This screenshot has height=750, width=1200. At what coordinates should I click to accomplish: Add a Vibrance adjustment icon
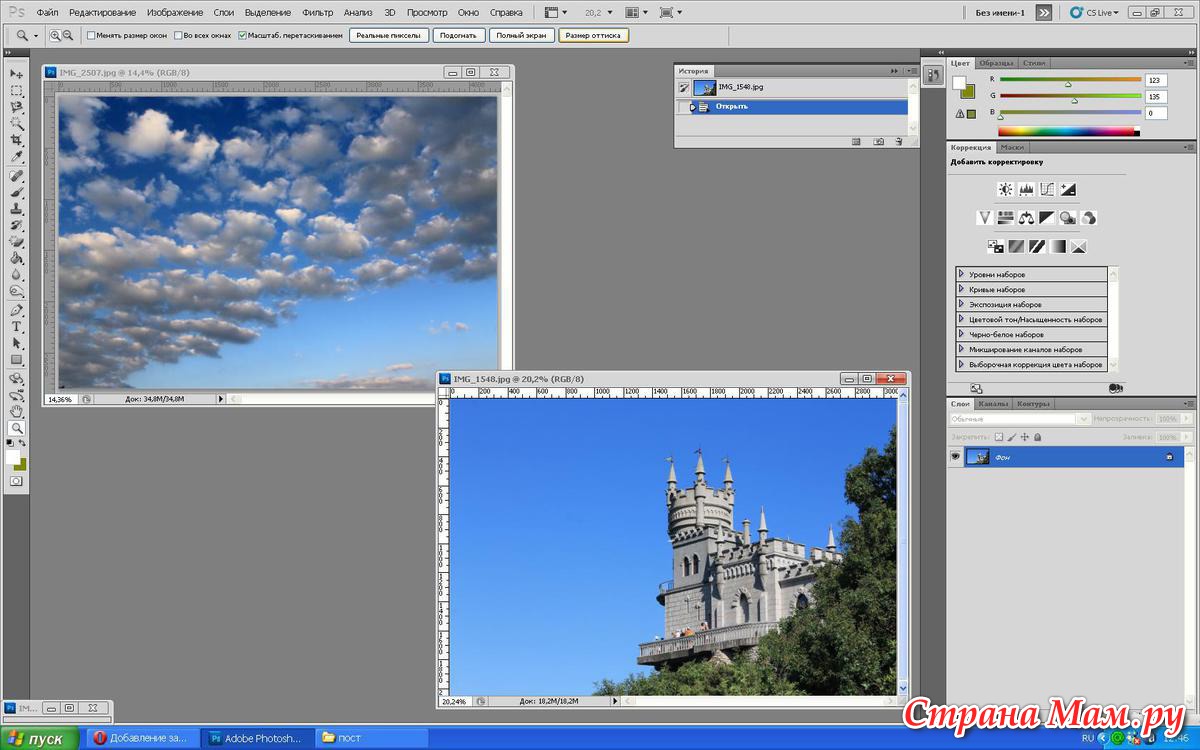coord(985,217)
